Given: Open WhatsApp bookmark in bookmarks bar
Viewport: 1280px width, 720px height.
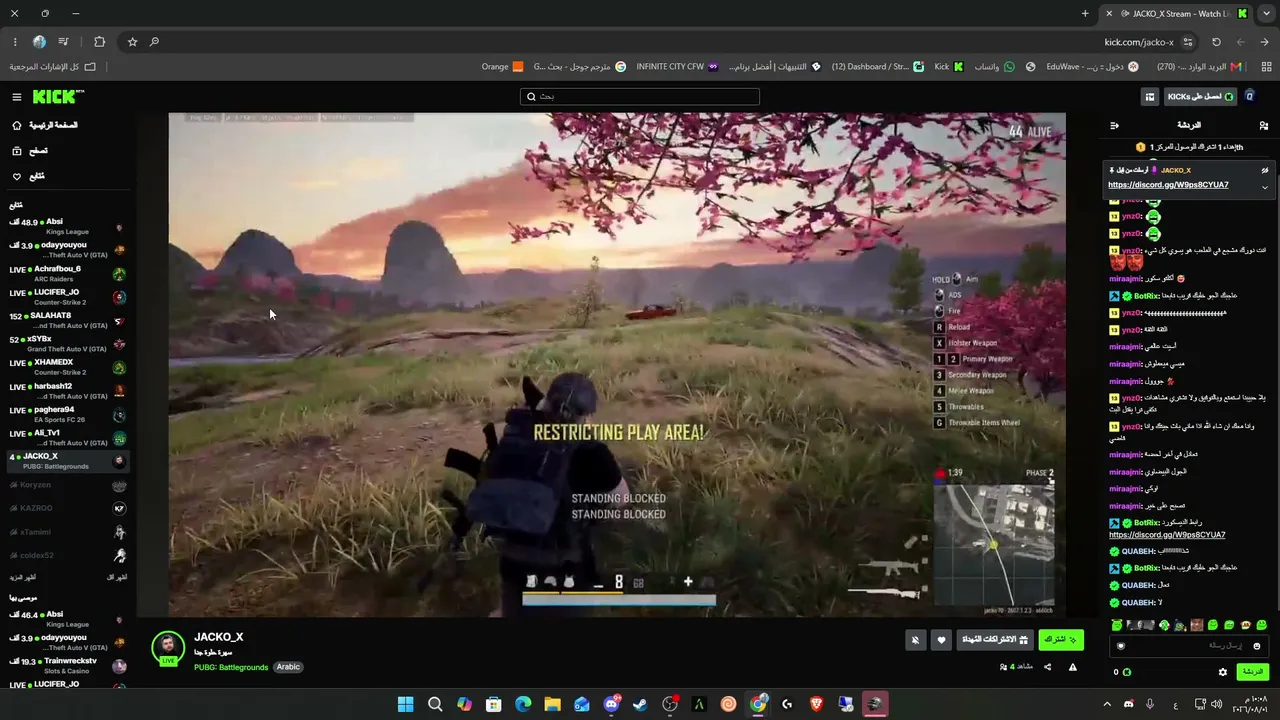Looking at the screenshot, I should click(994, 67).
